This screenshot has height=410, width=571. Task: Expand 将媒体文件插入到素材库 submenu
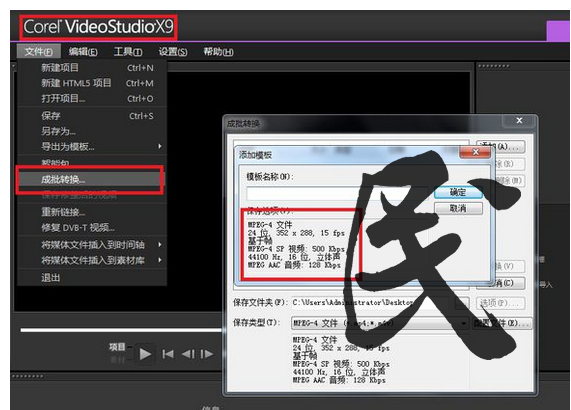click(92, 260)
